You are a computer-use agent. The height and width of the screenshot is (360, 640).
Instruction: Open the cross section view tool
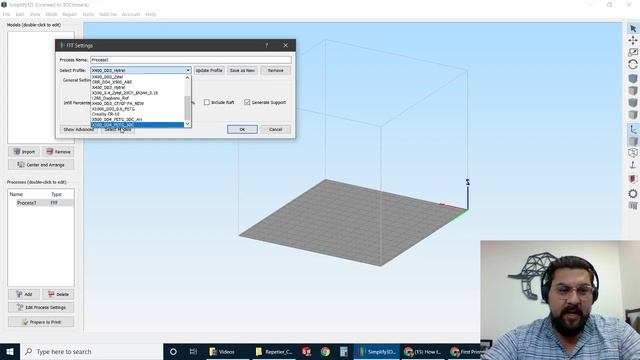pyautogui.click(x=633, y=179)
